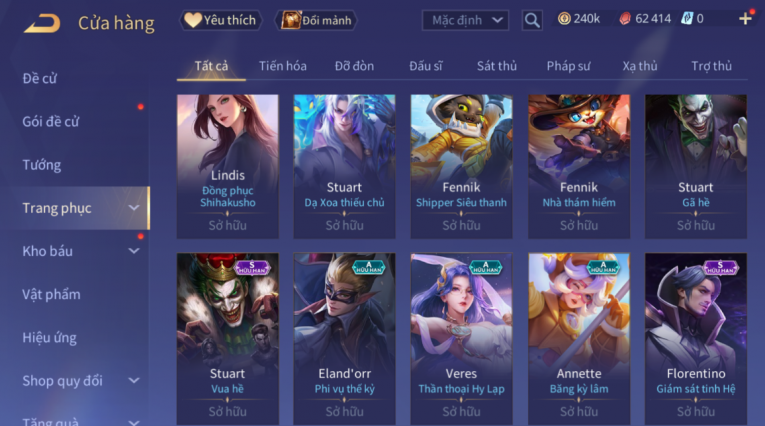Click the golden back arrow icon
Screen dimensions: 765x426
[42, 23]
